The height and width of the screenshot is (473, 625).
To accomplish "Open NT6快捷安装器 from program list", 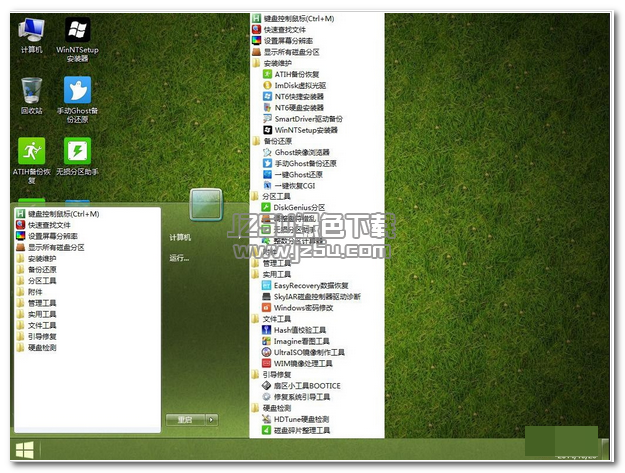I will [x=293, y=97].
